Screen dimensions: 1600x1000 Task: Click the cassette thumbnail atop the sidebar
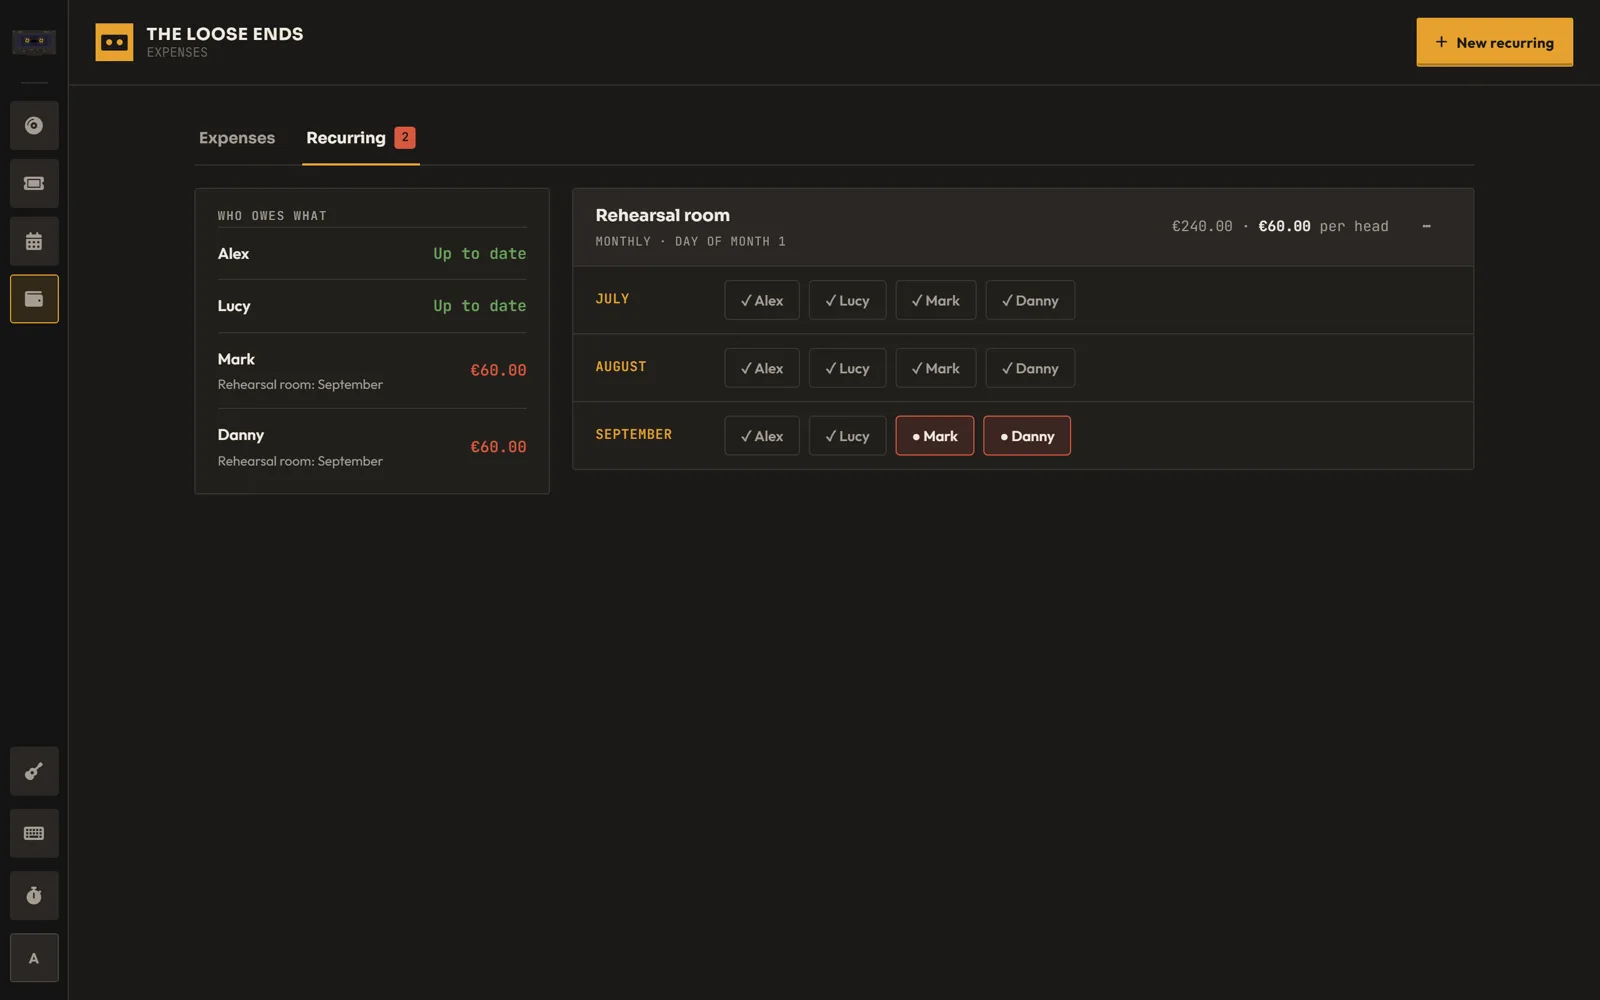(34, 42)
